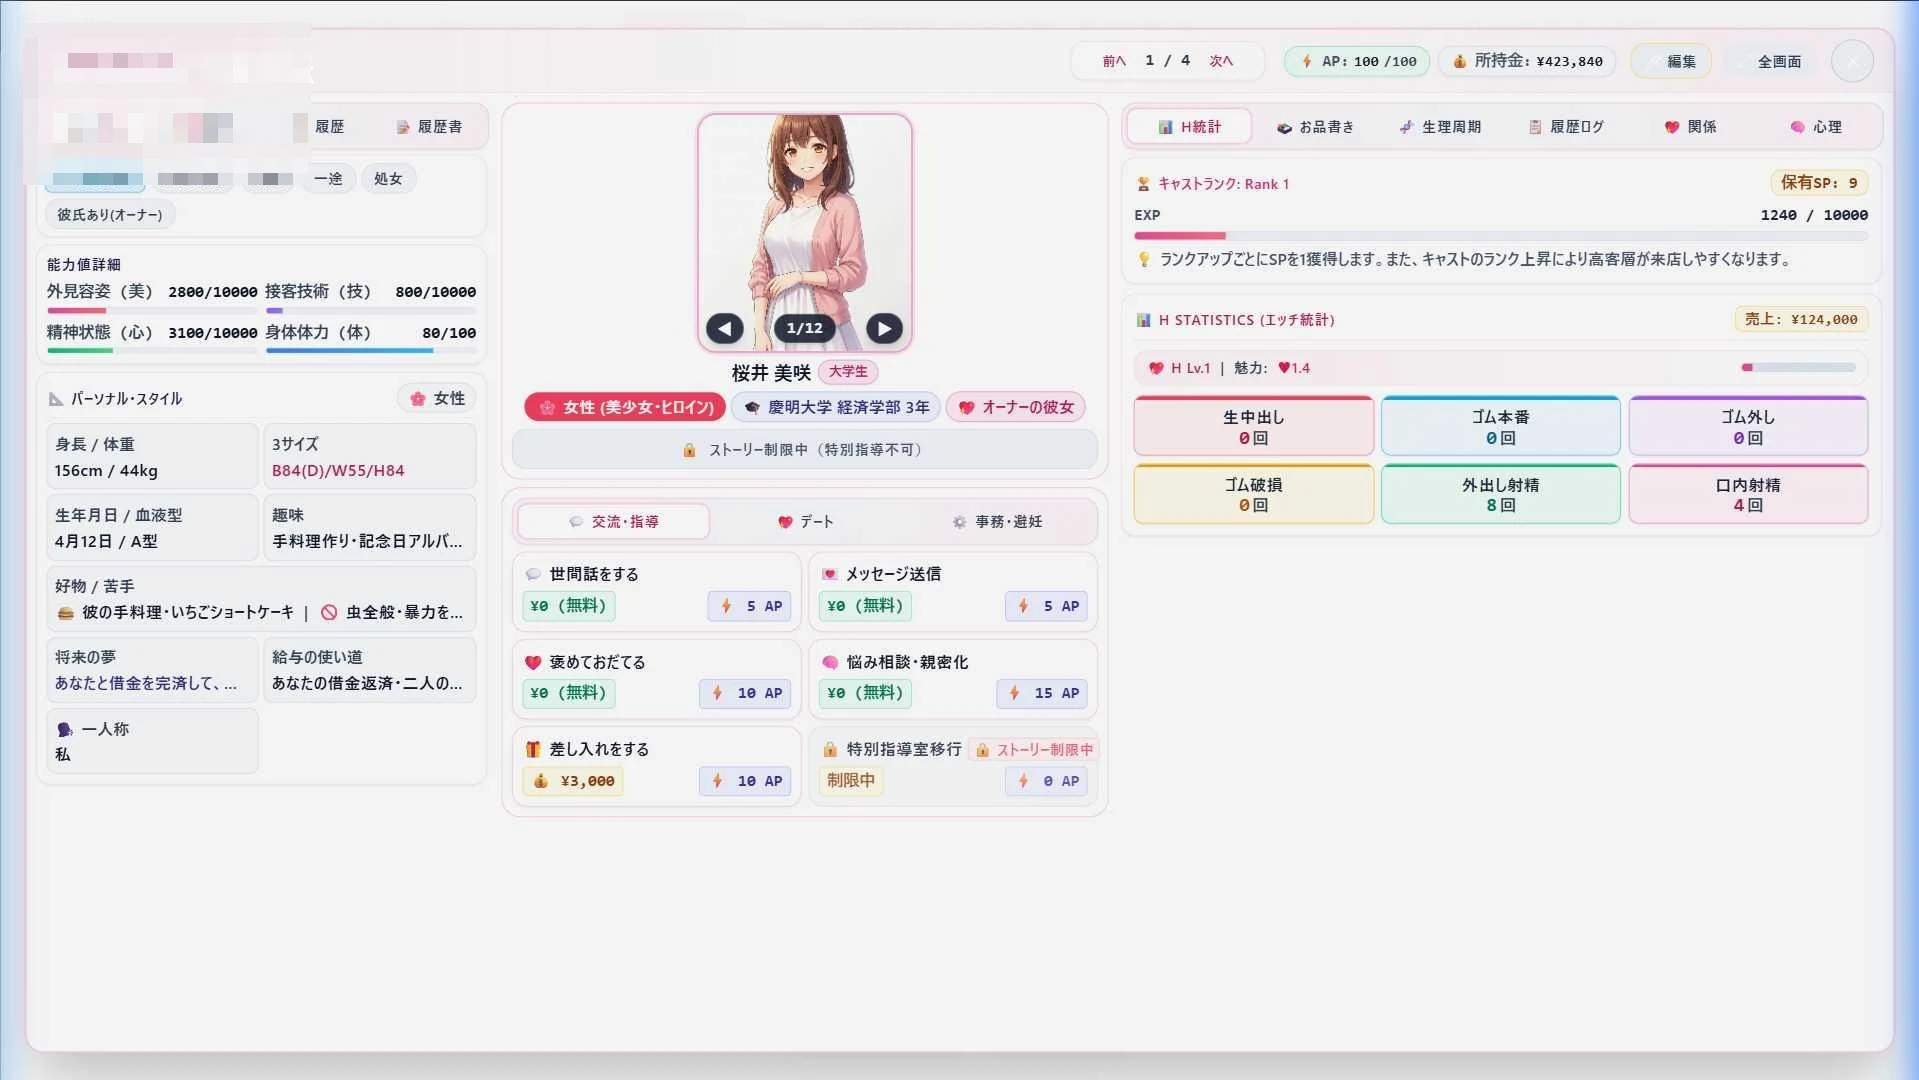
Task: Go to previous cast with 前へ
Action: [1114, 62]
